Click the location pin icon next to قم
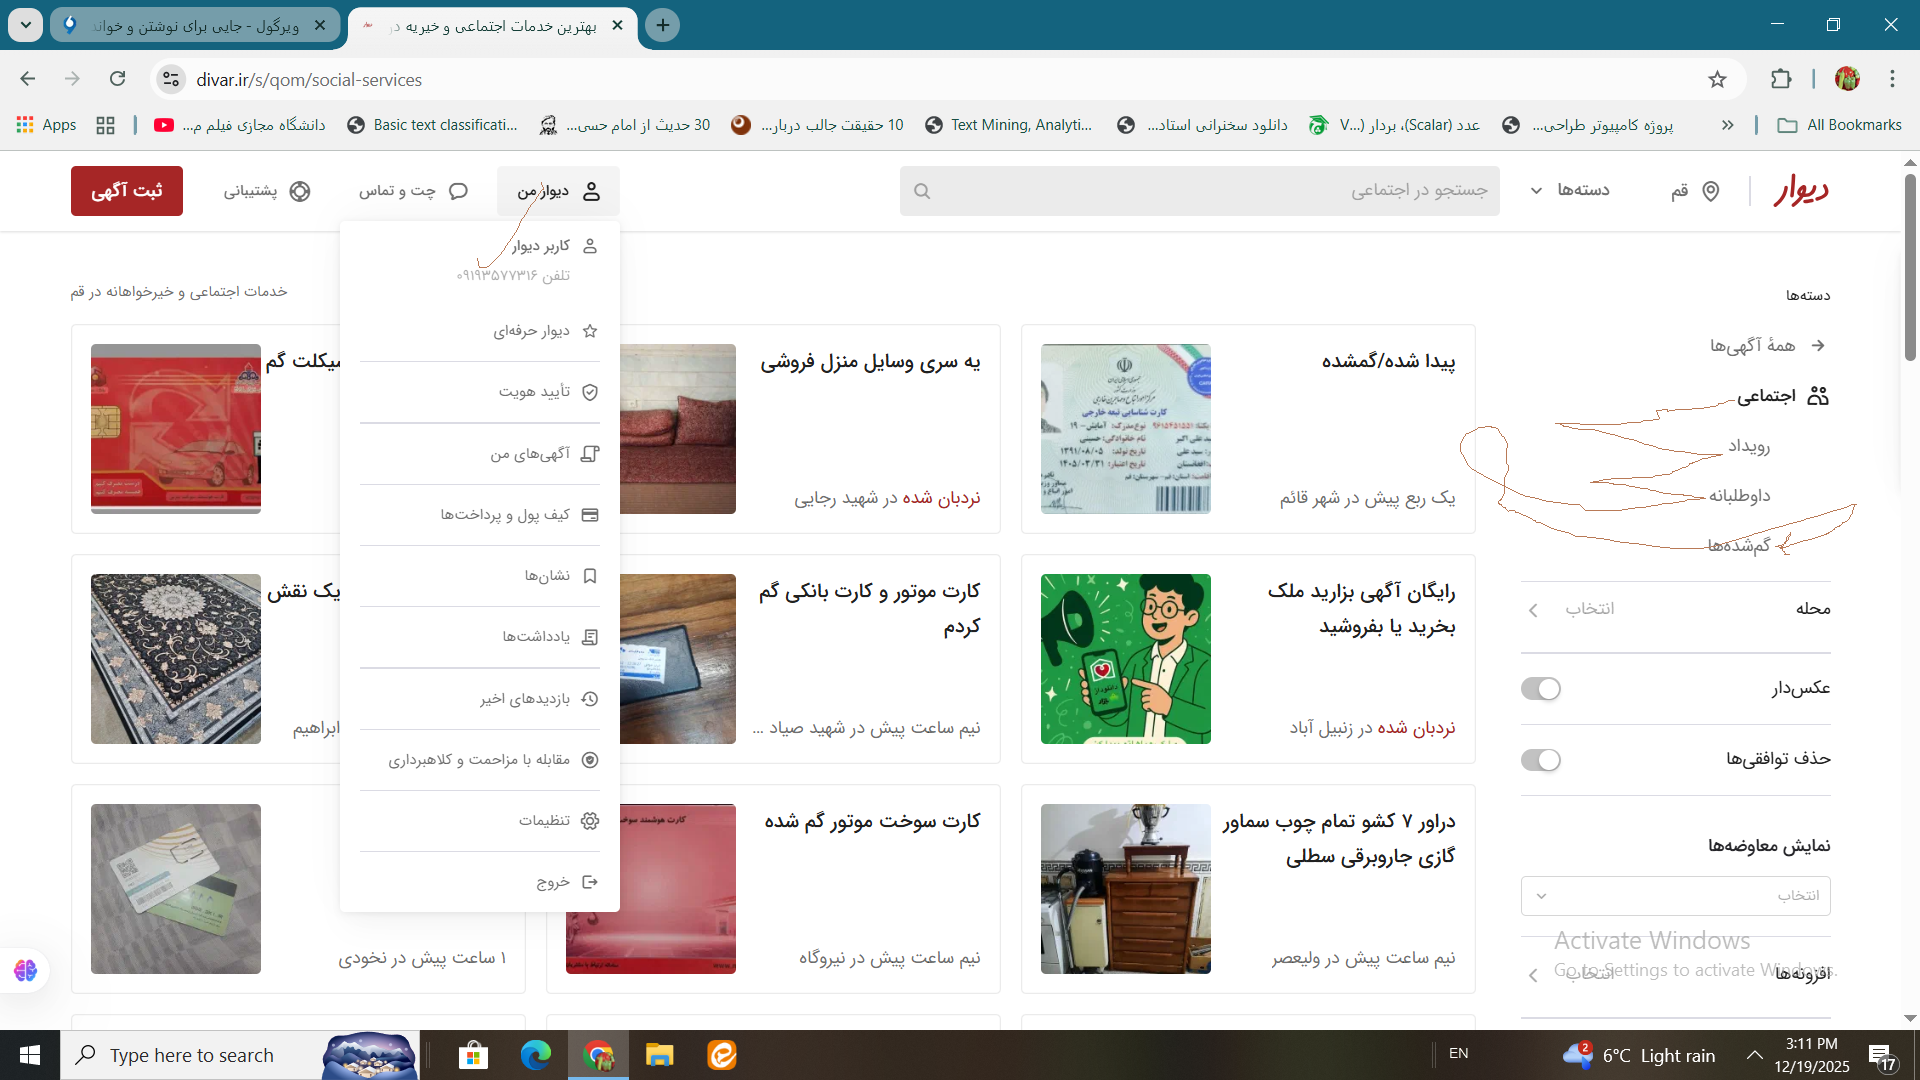The height and width of the screenshot is (1080, 1920). pos(1711,191)
